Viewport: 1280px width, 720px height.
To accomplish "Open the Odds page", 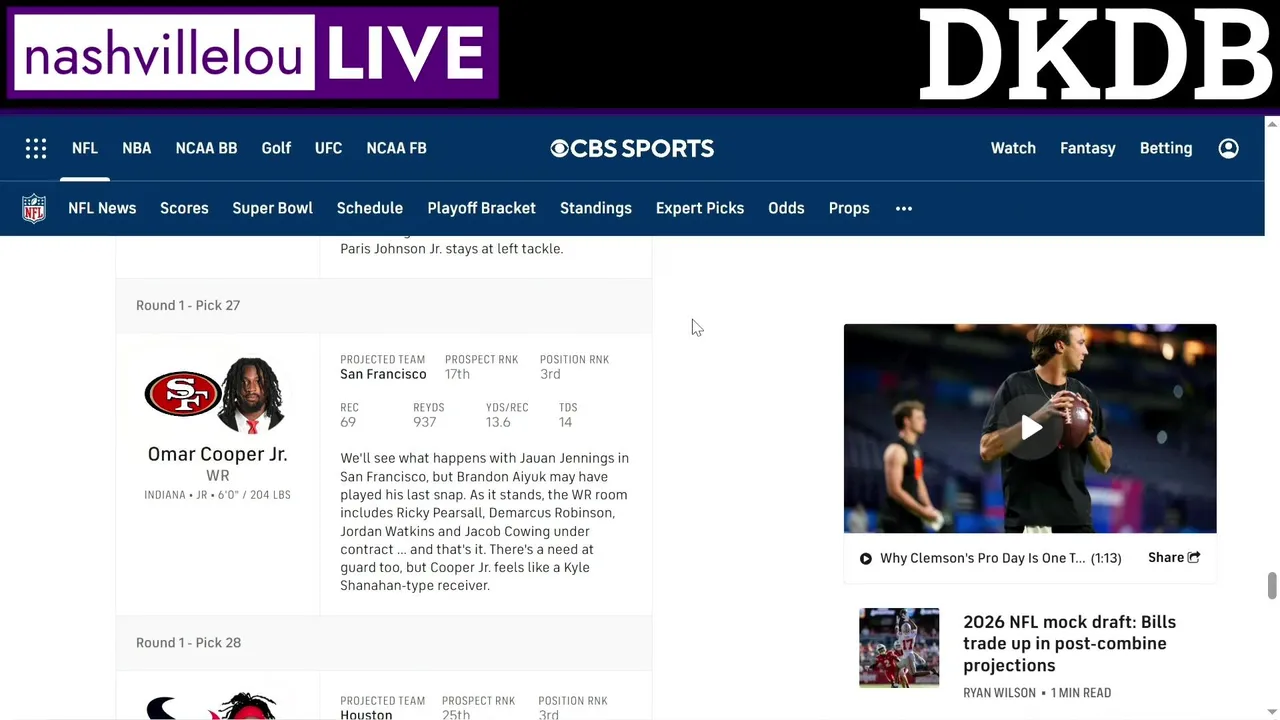I will (x=786, y=208).
